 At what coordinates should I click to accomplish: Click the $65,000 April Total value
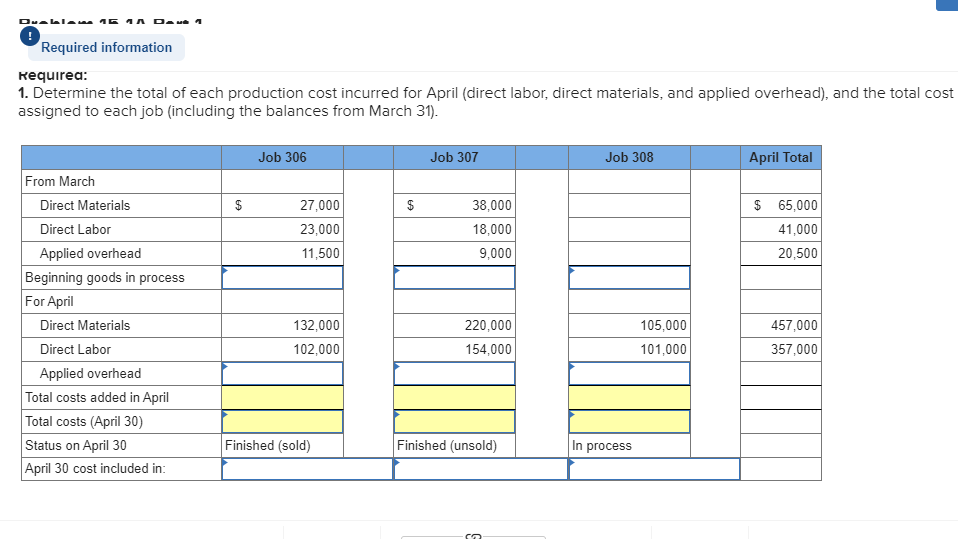[786, 205]
